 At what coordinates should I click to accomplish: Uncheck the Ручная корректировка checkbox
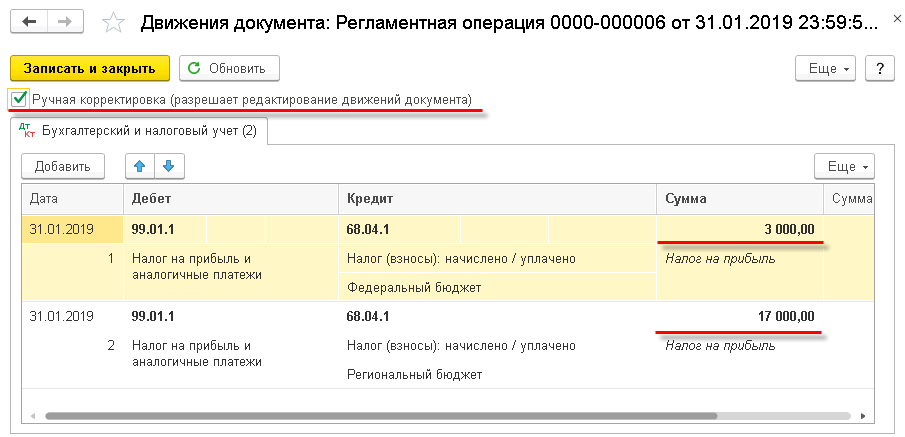(x=18, y=99)
